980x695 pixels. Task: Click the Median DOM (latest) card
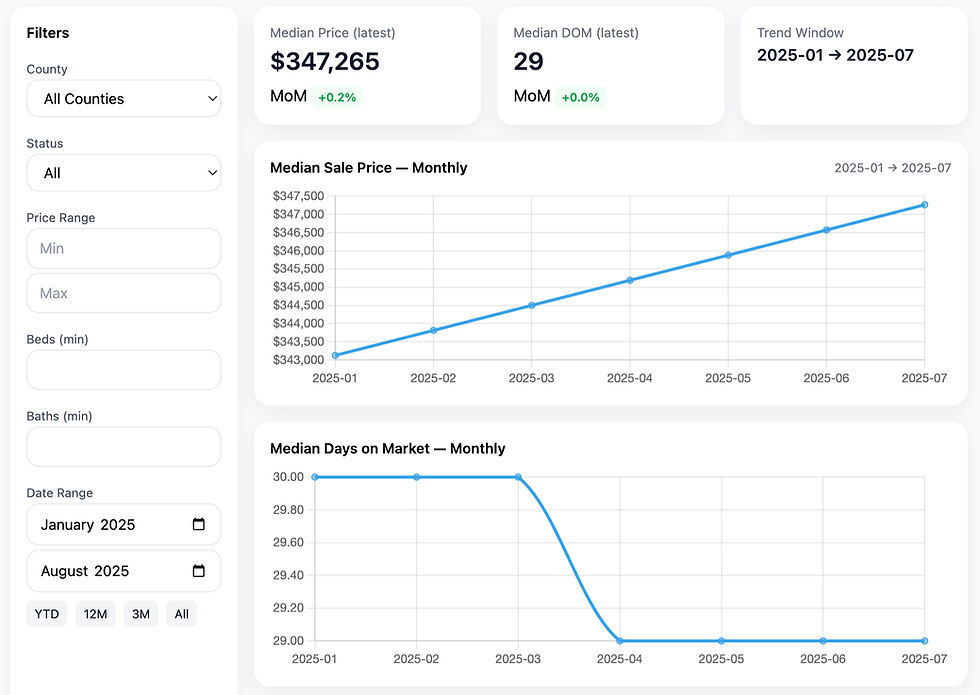[610, 65]
